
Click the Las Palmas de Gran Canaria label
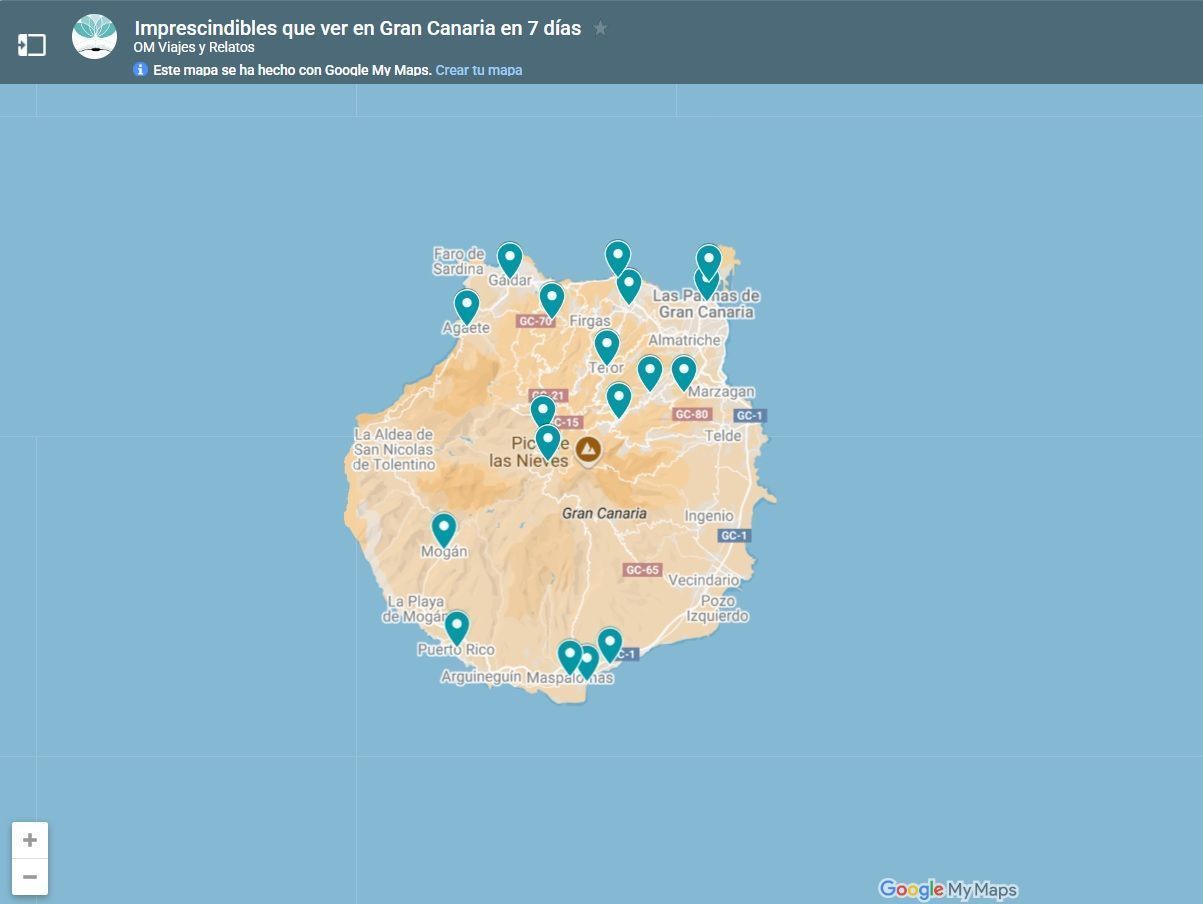click(x=706, y=304)
